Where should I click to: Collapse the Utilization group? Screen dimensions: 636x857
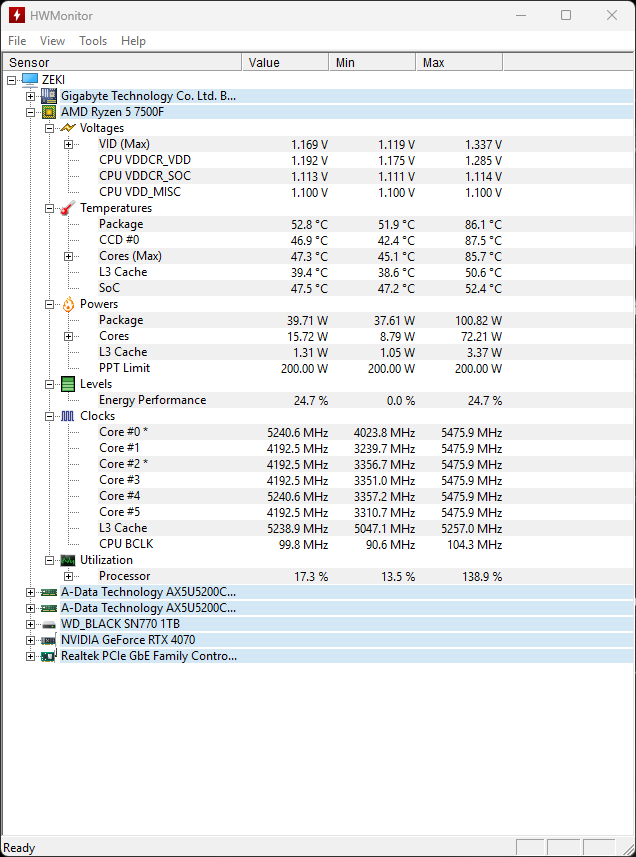[50, 560]
